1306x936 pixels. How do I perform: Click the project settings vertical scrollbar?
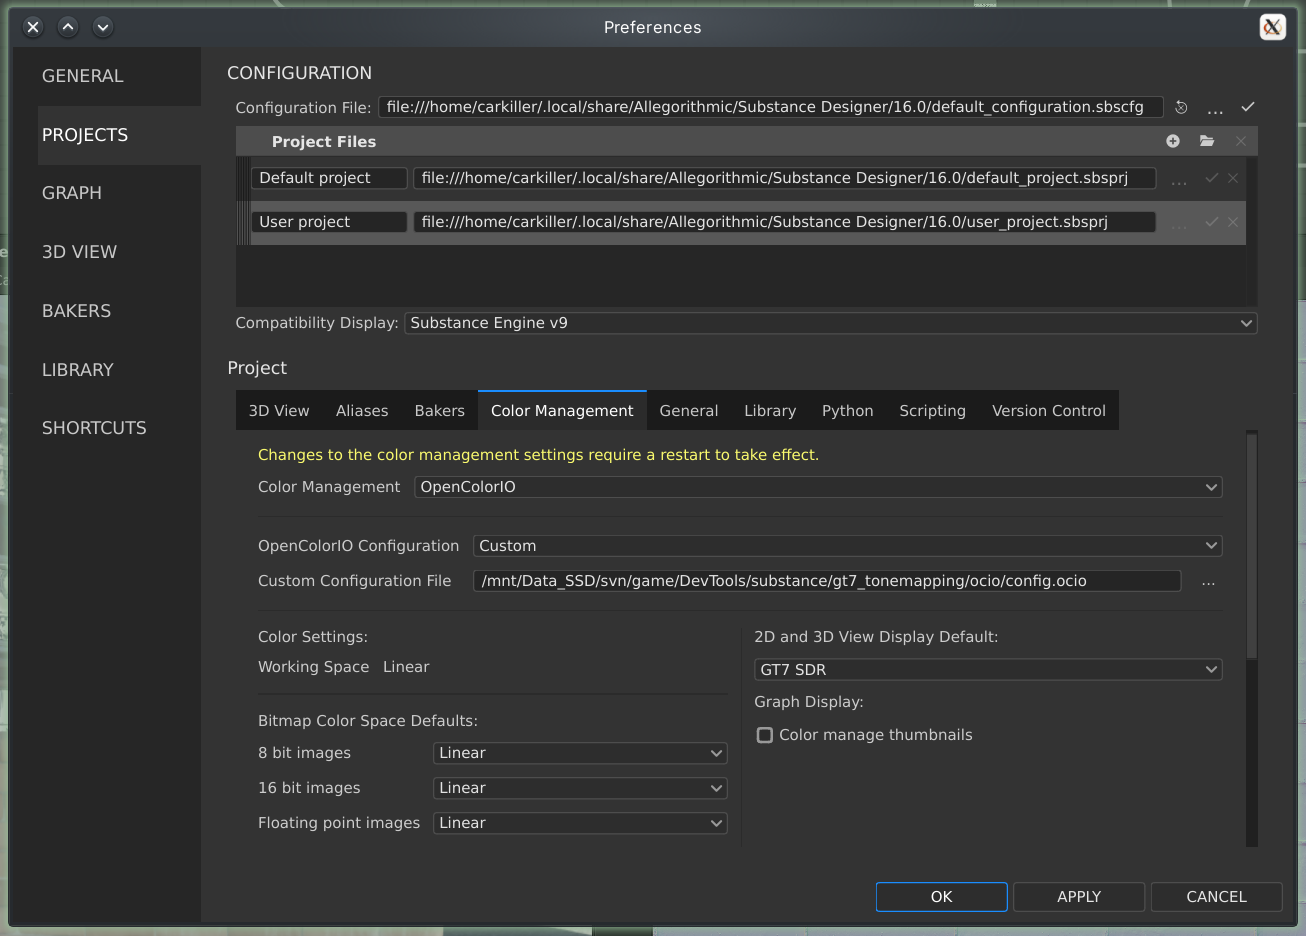[x=1252, y=545]
